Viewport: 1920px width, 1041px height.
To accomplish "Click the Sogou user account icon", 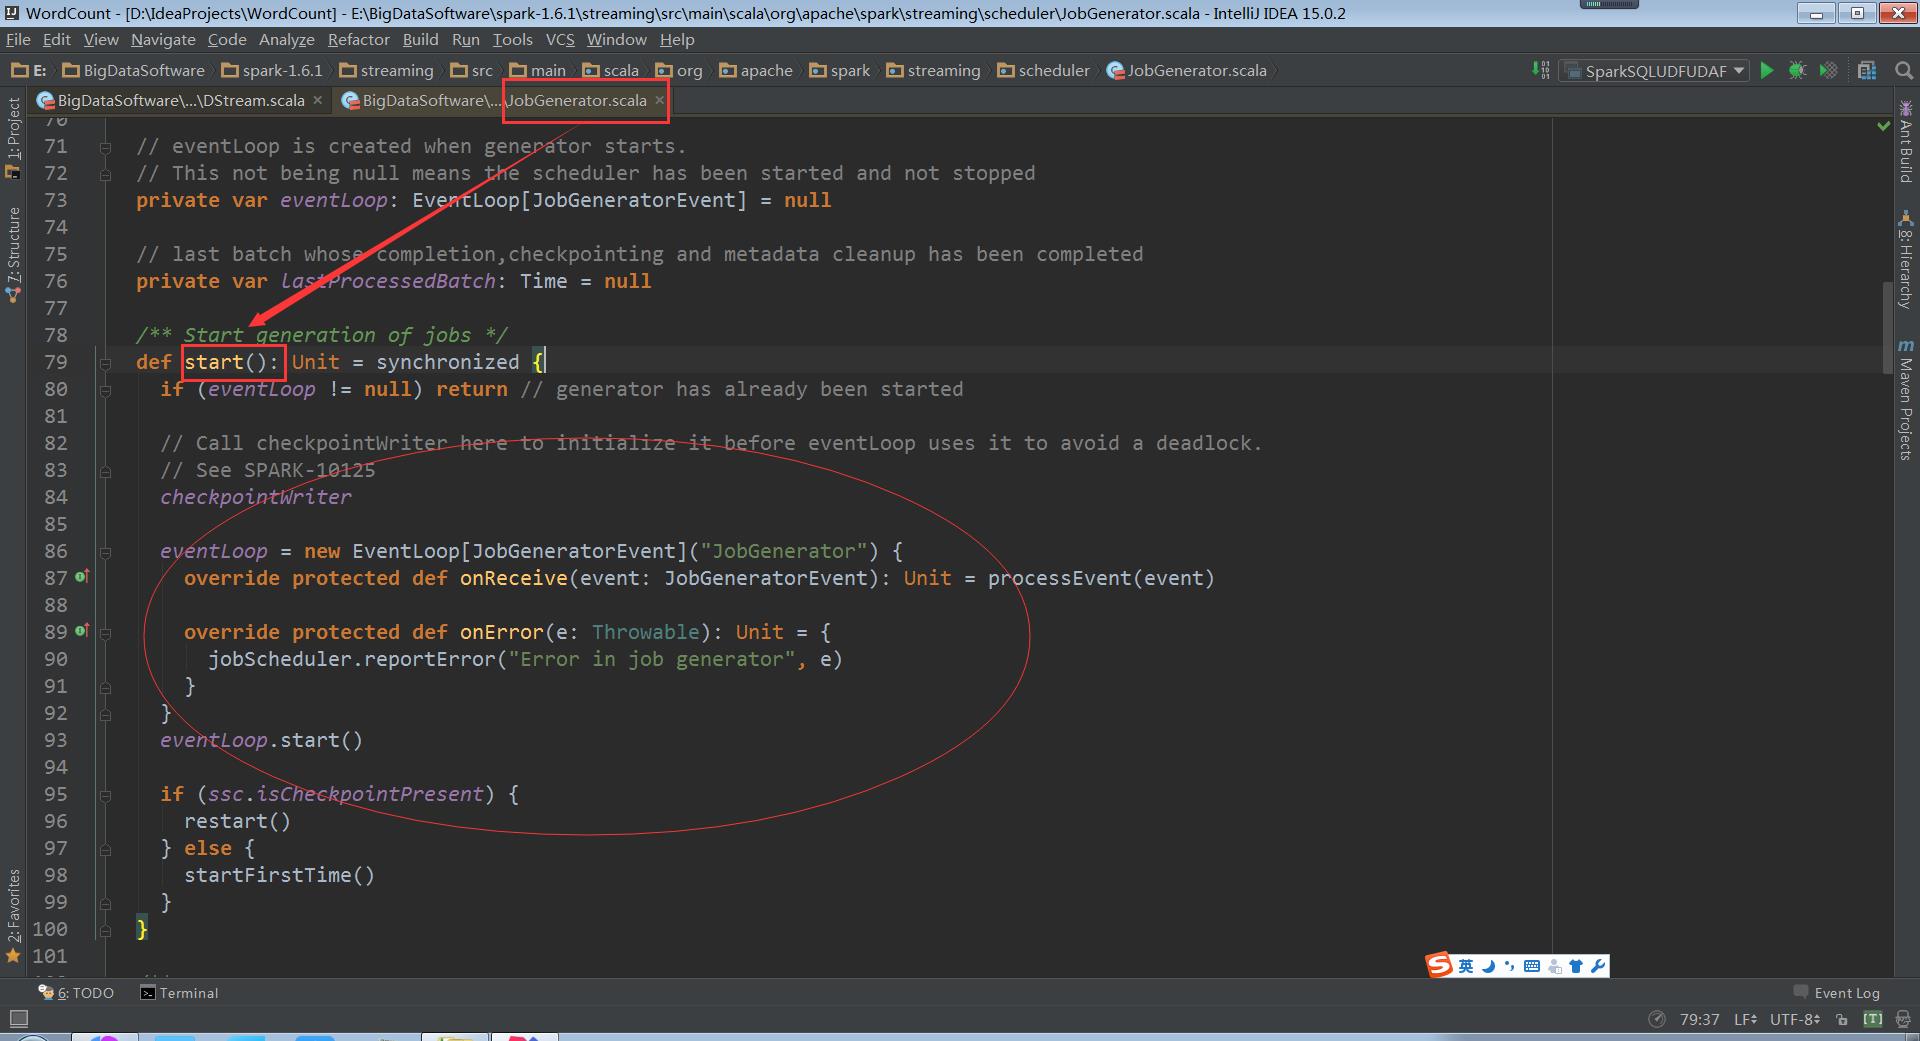I will pyautogui.click(x=1554, y=966).
